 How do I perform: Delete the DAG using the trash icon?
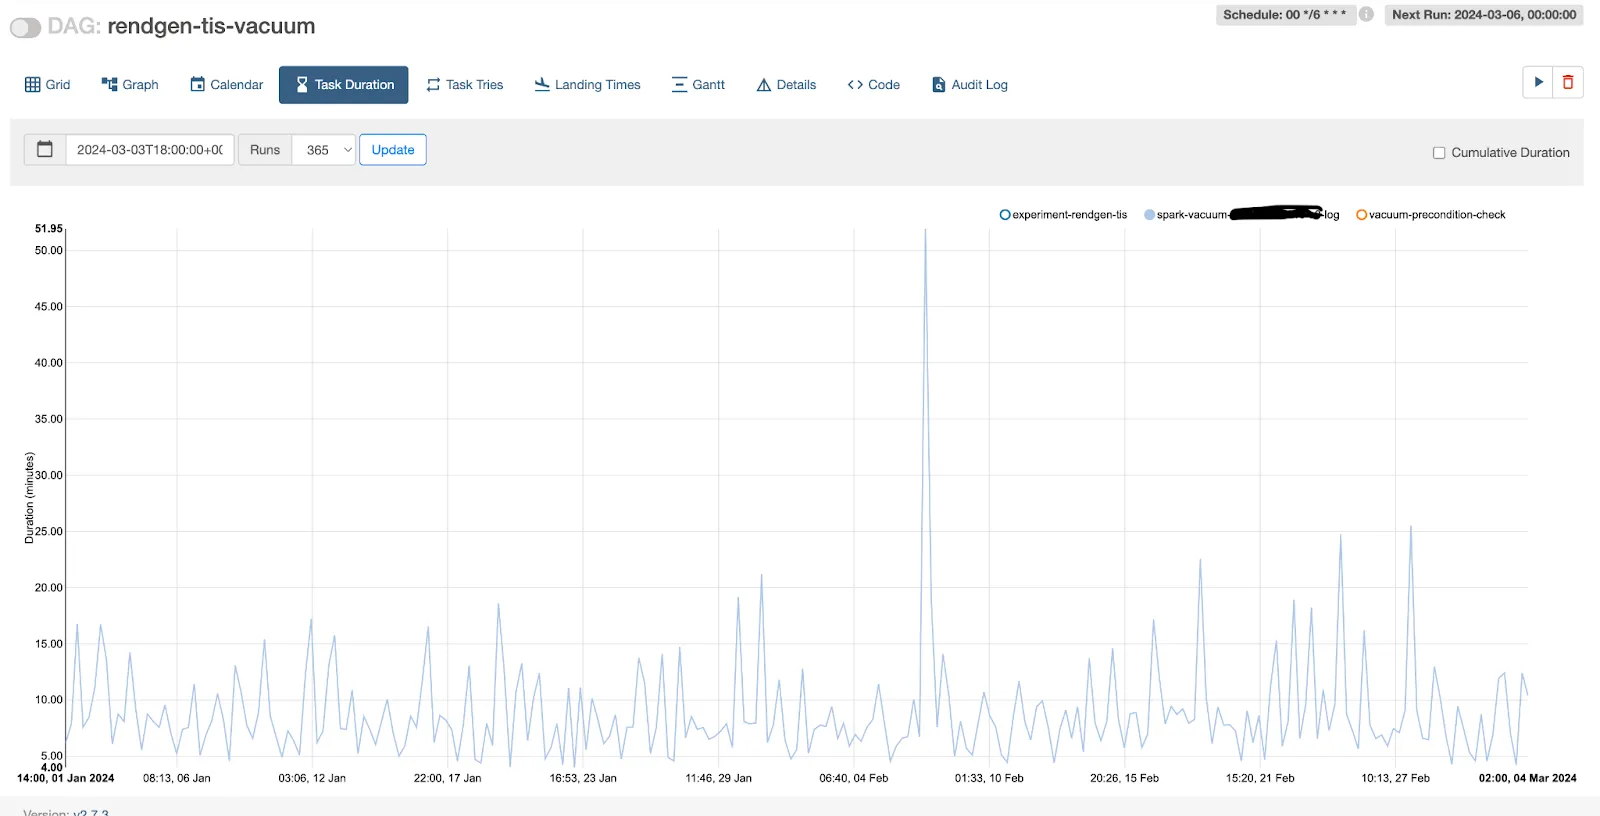tap(1568, 82)
